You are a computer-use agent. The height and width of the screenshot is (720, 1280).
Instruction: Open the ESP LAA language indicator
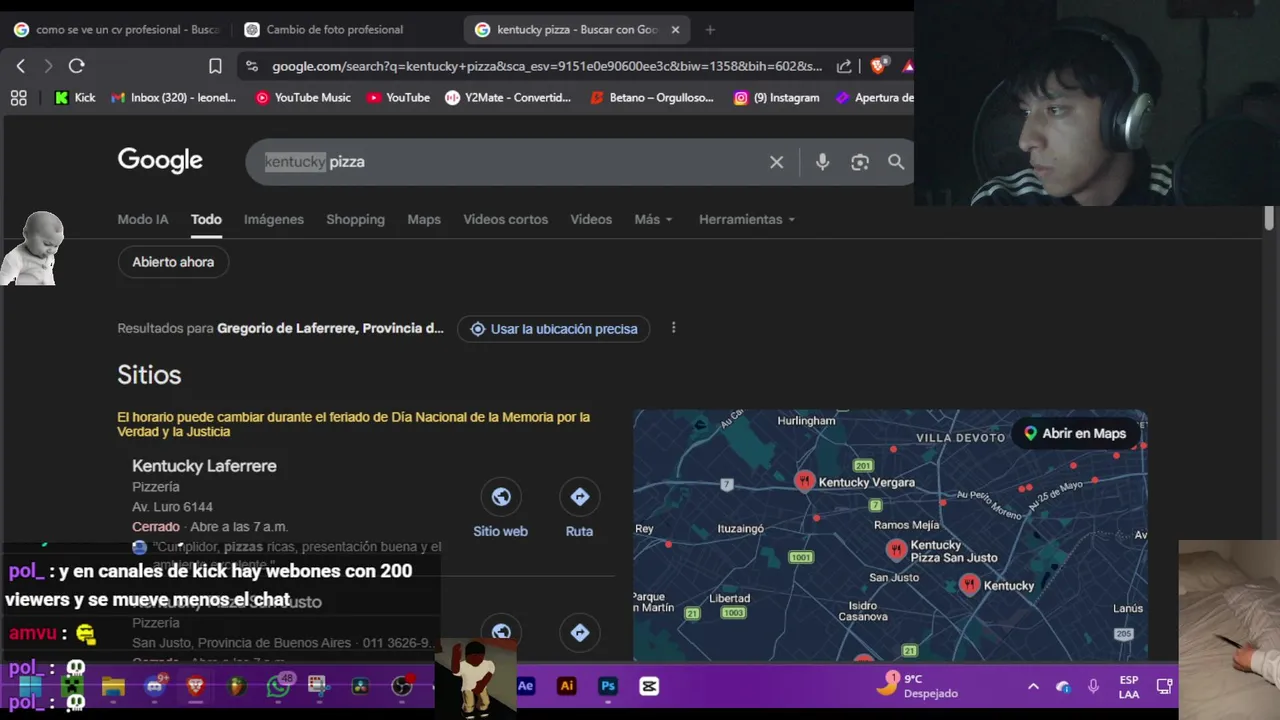coord(1129,687)
